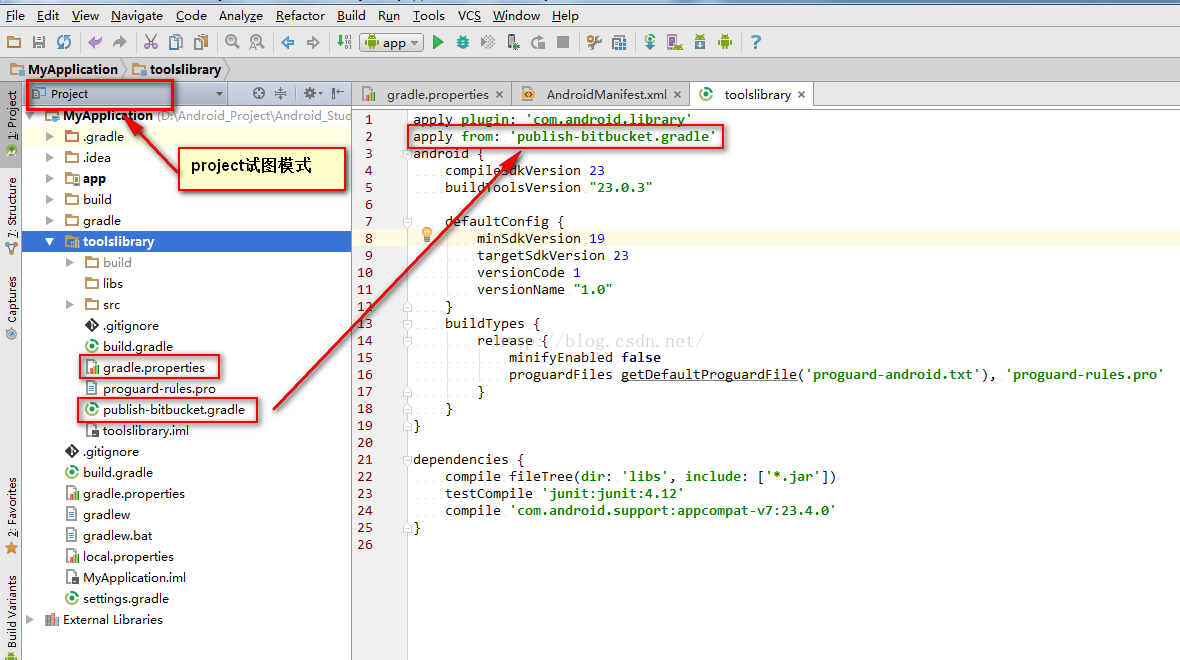Click the lightbulb intention icon on line 8
1180x660 pixels.
point(427,235)
